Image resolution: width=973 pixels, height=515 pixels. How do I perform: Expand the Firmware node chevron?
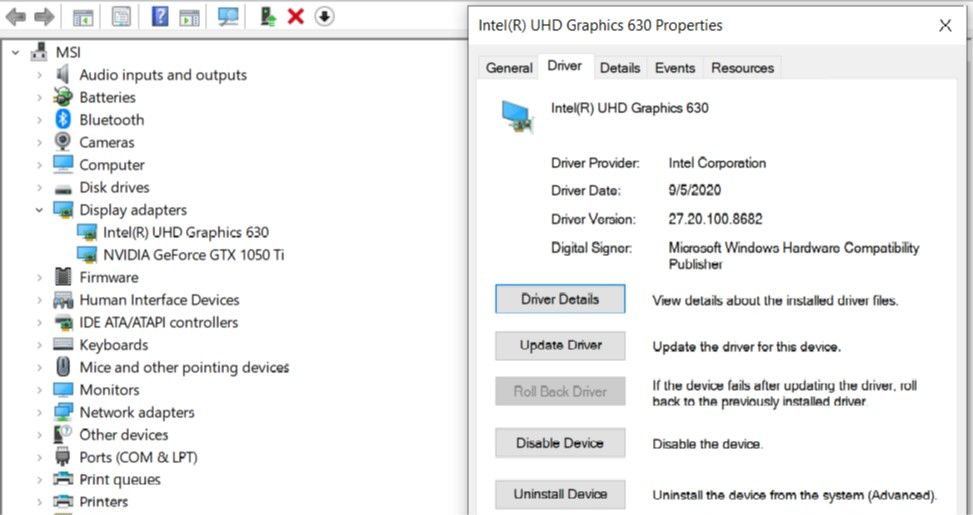[x=39, y=277]
